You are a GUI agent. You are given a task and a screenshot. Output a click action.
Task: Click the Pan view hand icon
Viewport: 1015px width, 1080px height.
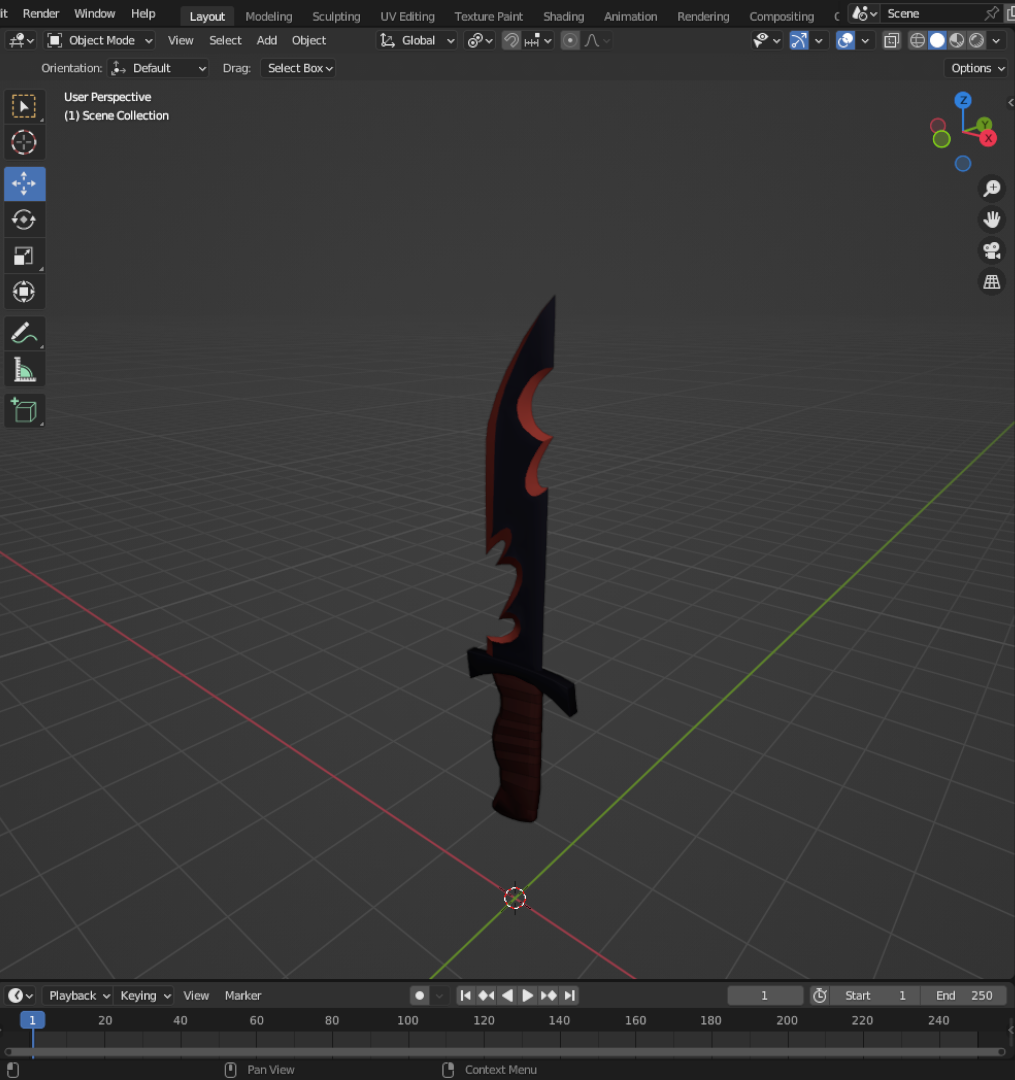992,220
